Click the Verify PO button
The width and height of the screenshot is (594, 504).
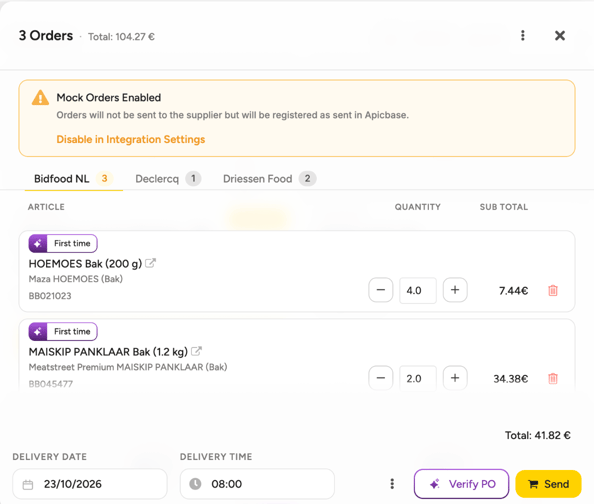[461, 484]
